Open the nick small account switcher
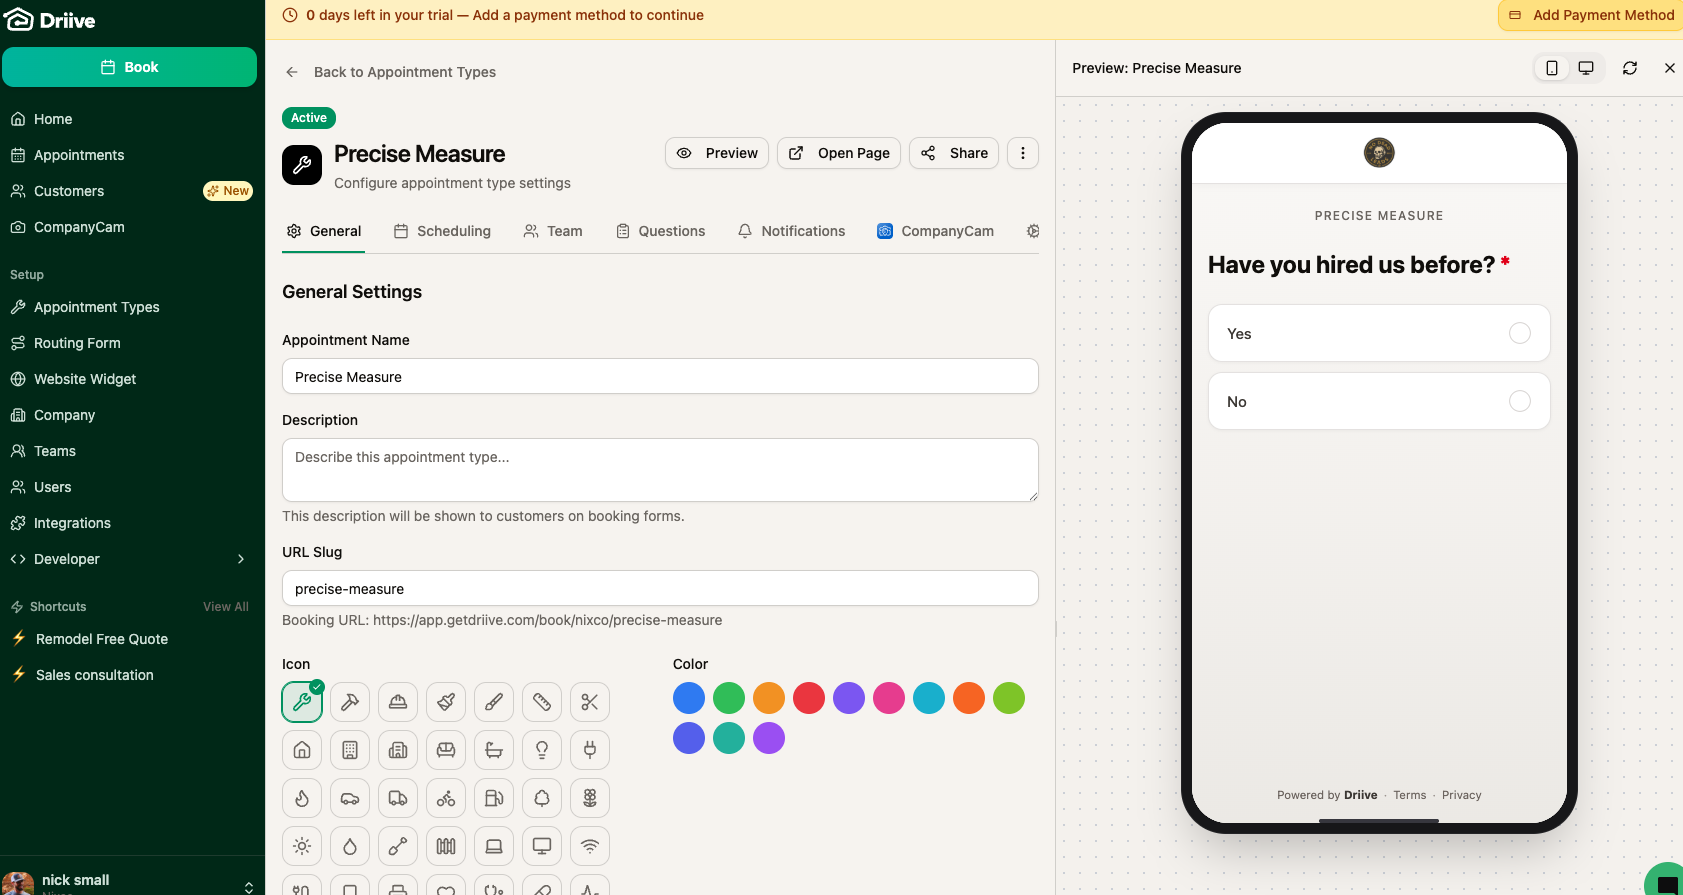The width and height of the screenshot is (1683, 895). pos(132,881)
